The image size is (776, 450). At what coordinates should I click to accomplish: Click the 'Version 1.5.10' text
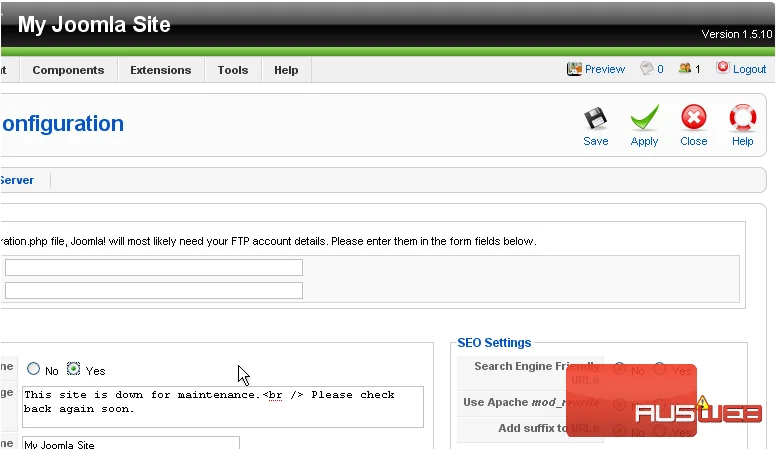tap(736, 34)
